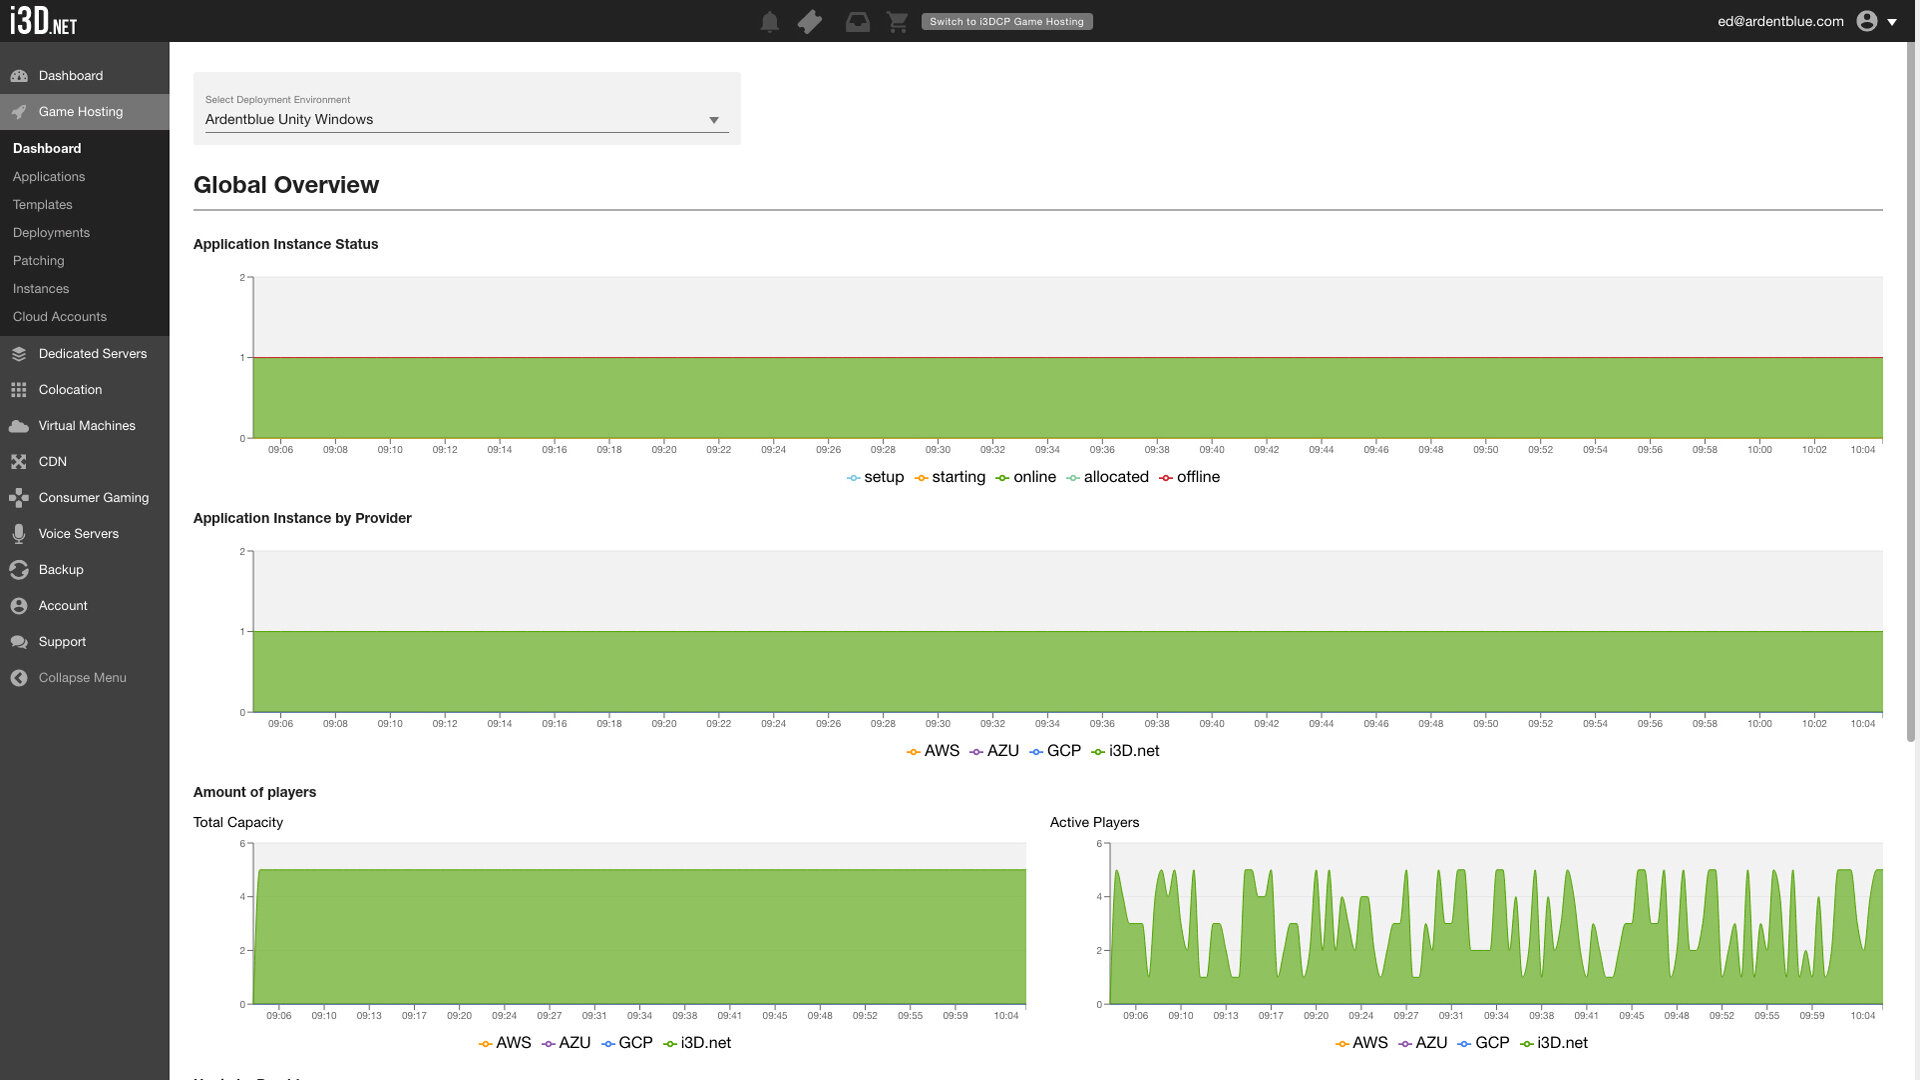Click the Total Capacity chart area
1920x1080 pixels.
point(640,924)
